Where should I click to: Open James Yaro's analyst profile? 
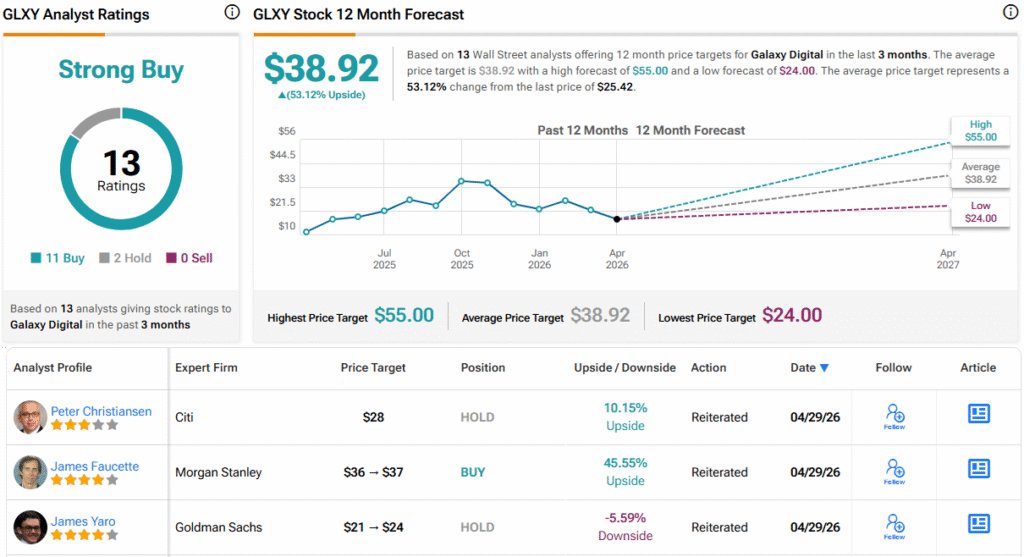85,521
